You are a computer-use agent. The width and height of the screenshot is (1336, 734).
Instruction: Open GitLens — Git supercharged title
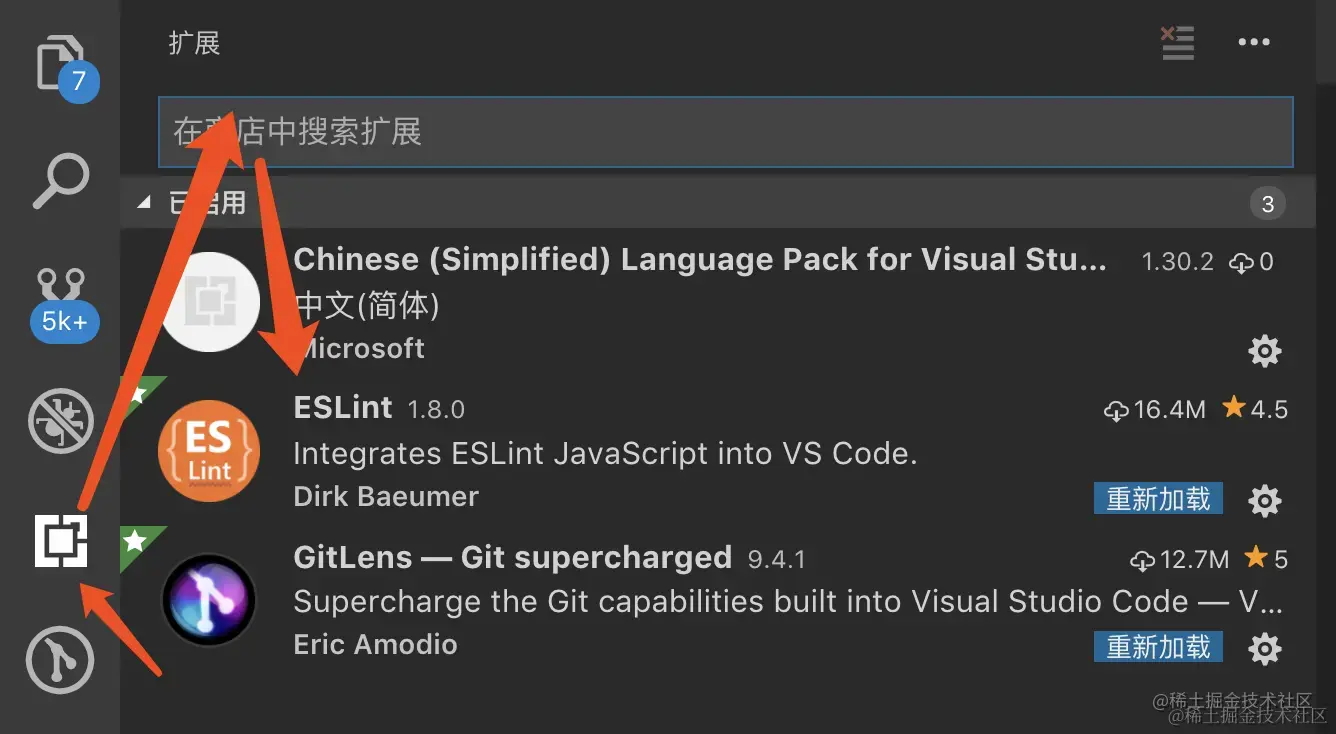(512, 557)
